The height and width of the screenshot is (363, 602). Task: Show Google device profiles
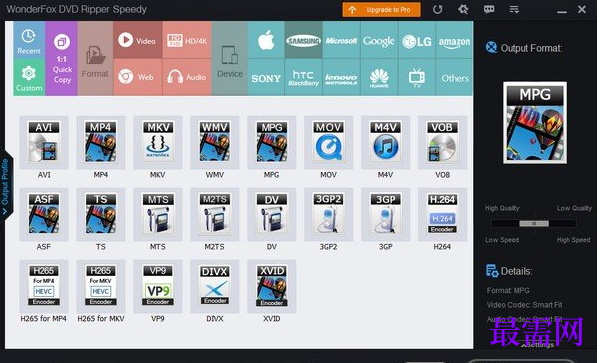[379, 40]
